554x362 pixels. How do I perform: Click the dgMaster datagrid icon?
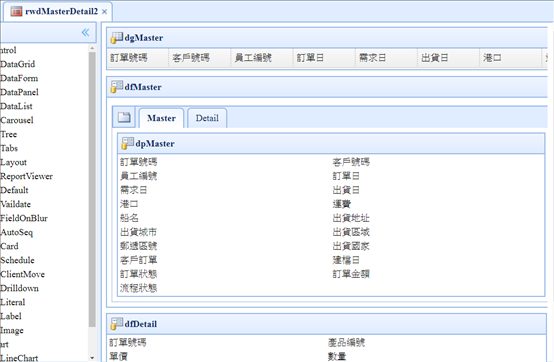[x=116, y=37]
